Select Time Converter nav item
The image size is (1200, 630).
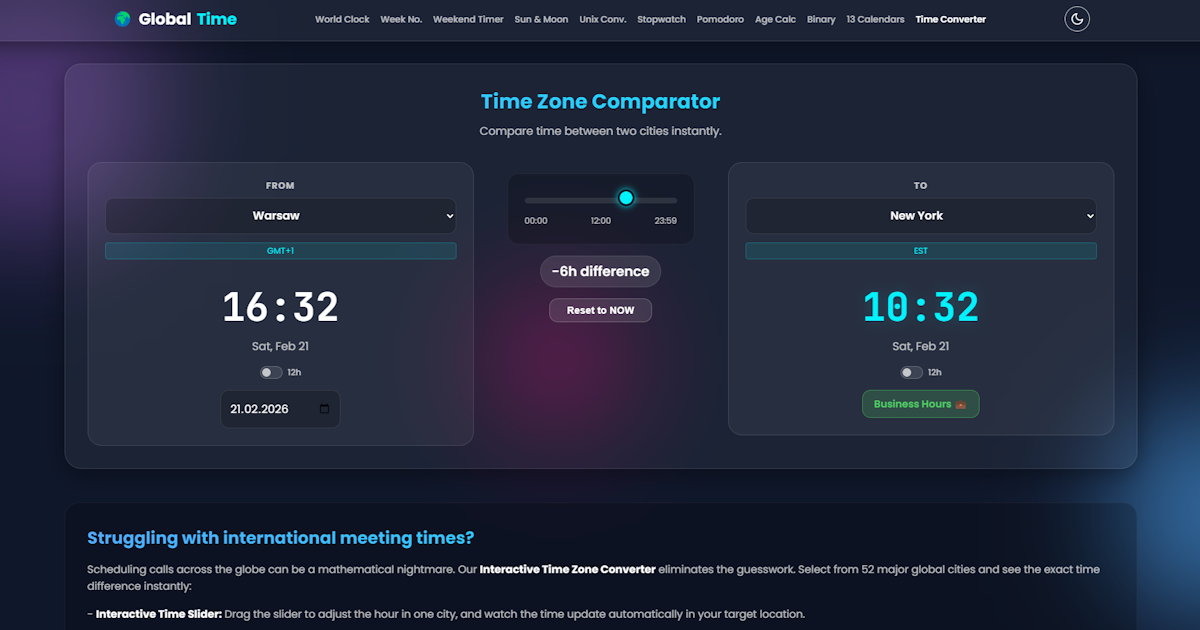tap(950, 19)
